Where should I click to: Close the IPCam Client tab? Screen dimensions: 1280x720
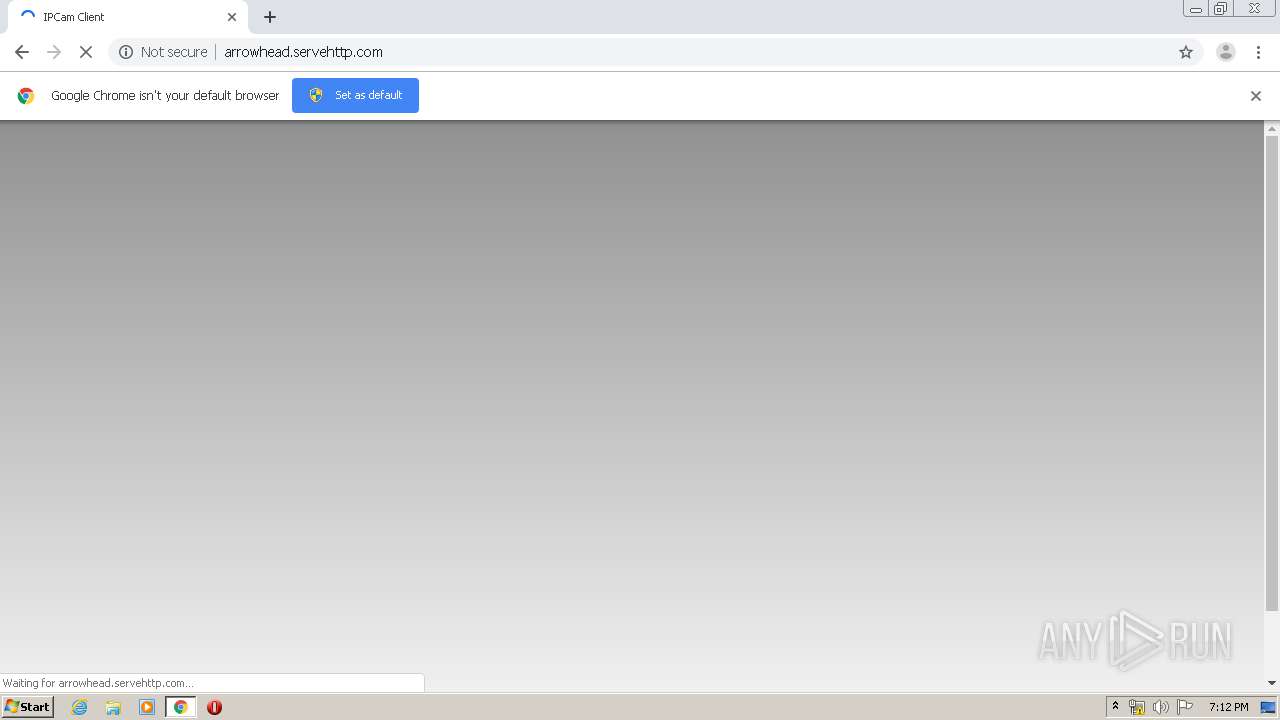(x=232, y=17)
